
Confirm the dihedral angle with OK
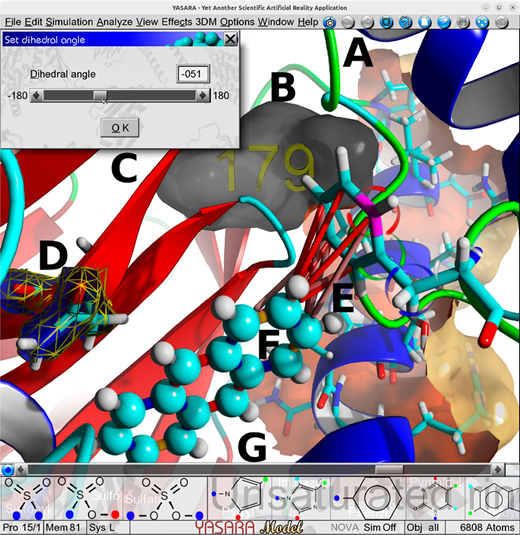tap(120, 128)
